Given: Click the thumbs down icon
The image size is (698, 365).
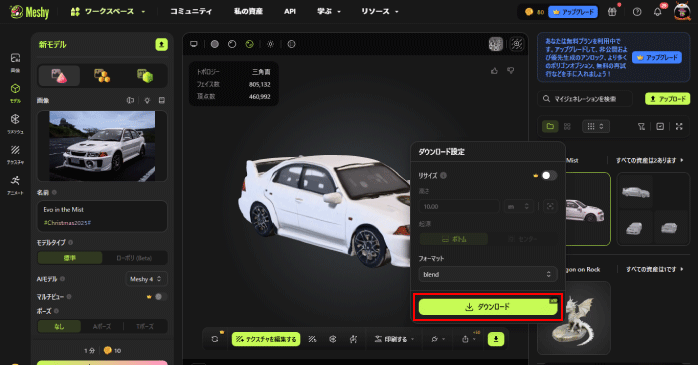Looking at the screenshot, I should click(x=511, y=71).
